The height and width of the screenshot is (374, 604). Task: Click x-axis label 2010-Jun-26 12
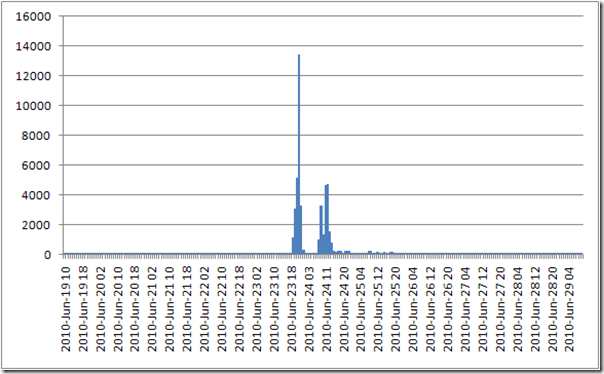[430, 309]
